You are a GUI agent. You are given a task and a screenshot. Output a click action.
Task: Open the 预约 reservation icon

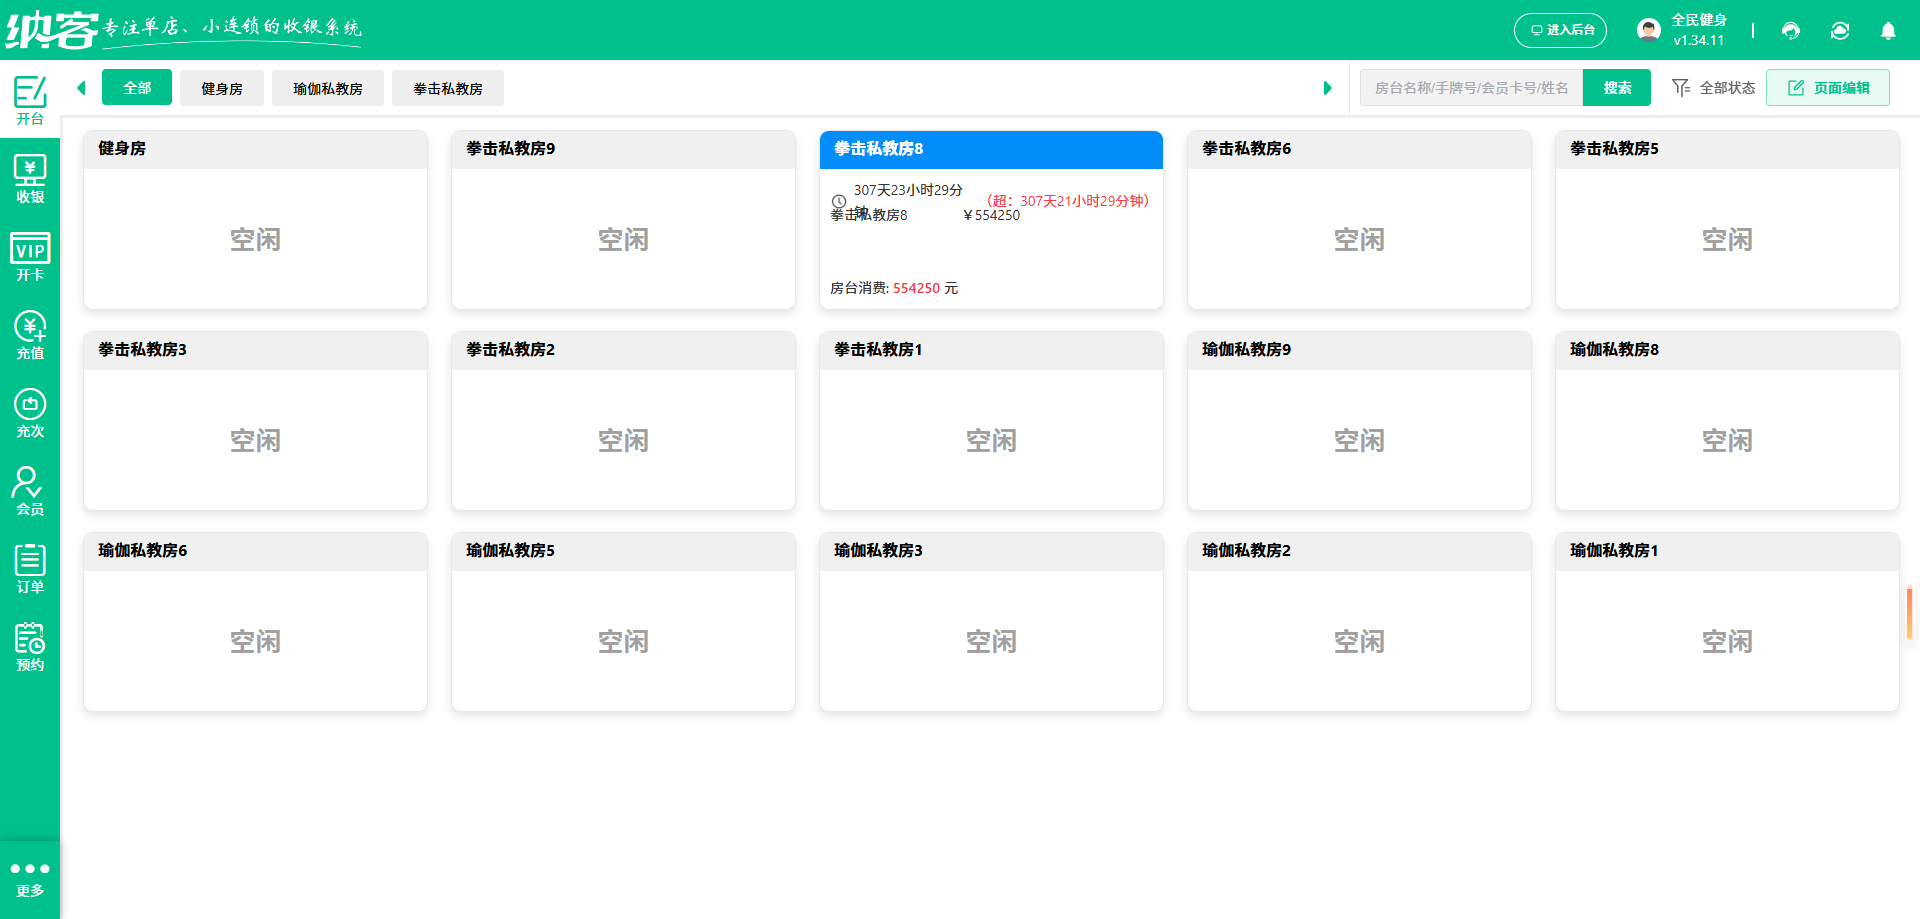[30, 645]
